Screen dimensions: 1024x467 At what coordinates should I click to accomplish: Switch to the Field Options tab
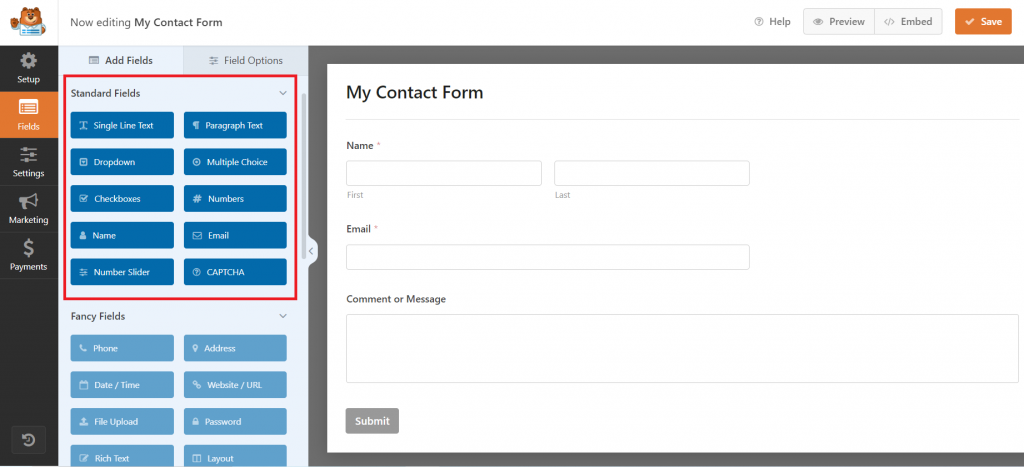(x=246, y=60)
